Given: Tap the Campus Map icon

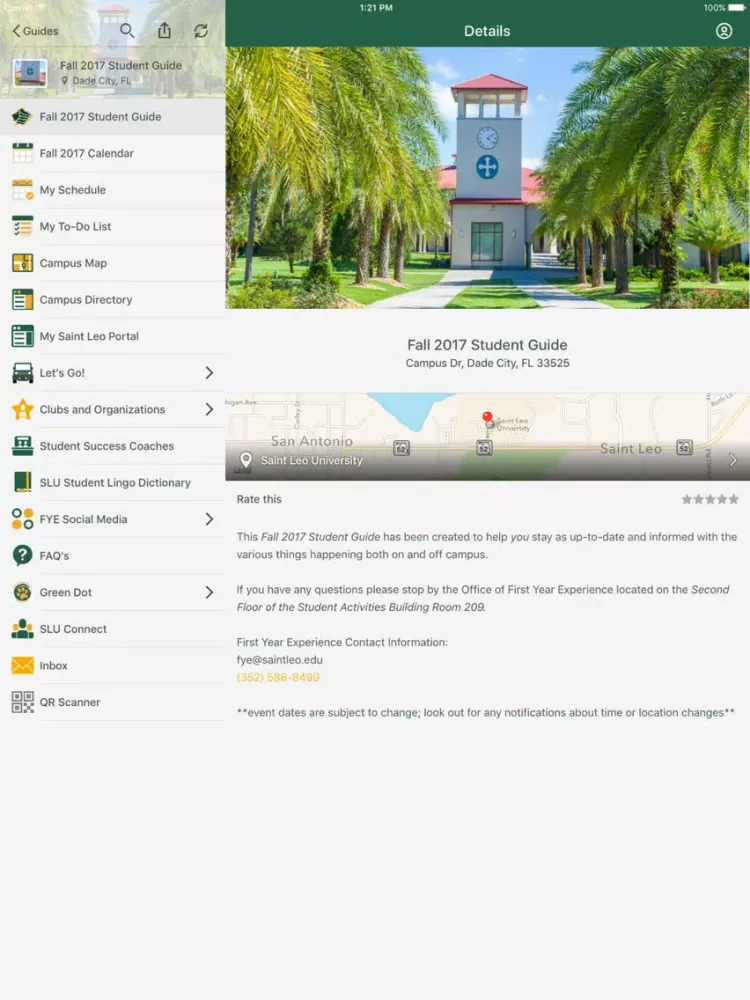Looking at the screenshot, I should coord(22,263).
